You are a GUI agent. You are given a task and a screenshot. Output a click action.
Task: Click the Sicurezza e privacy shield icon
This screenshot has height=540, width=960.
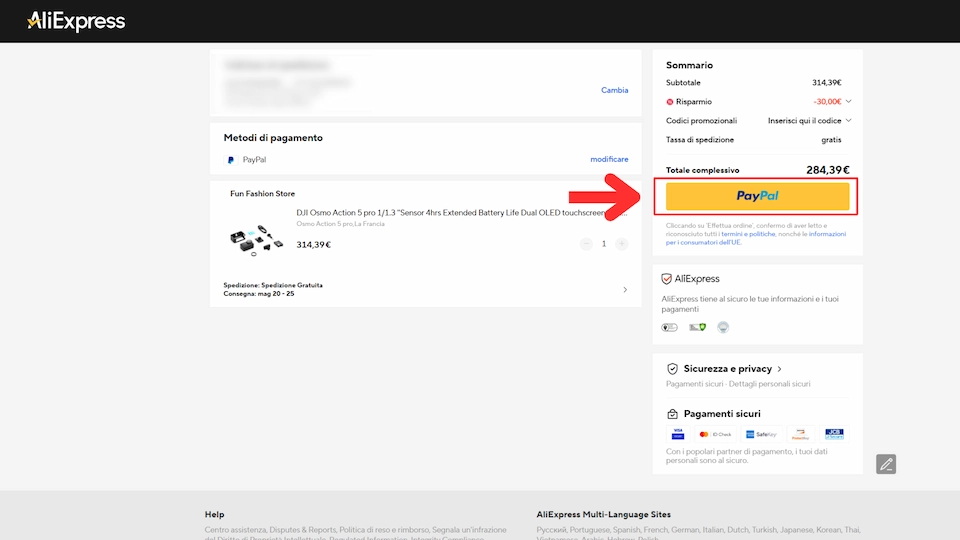[672, 369]
